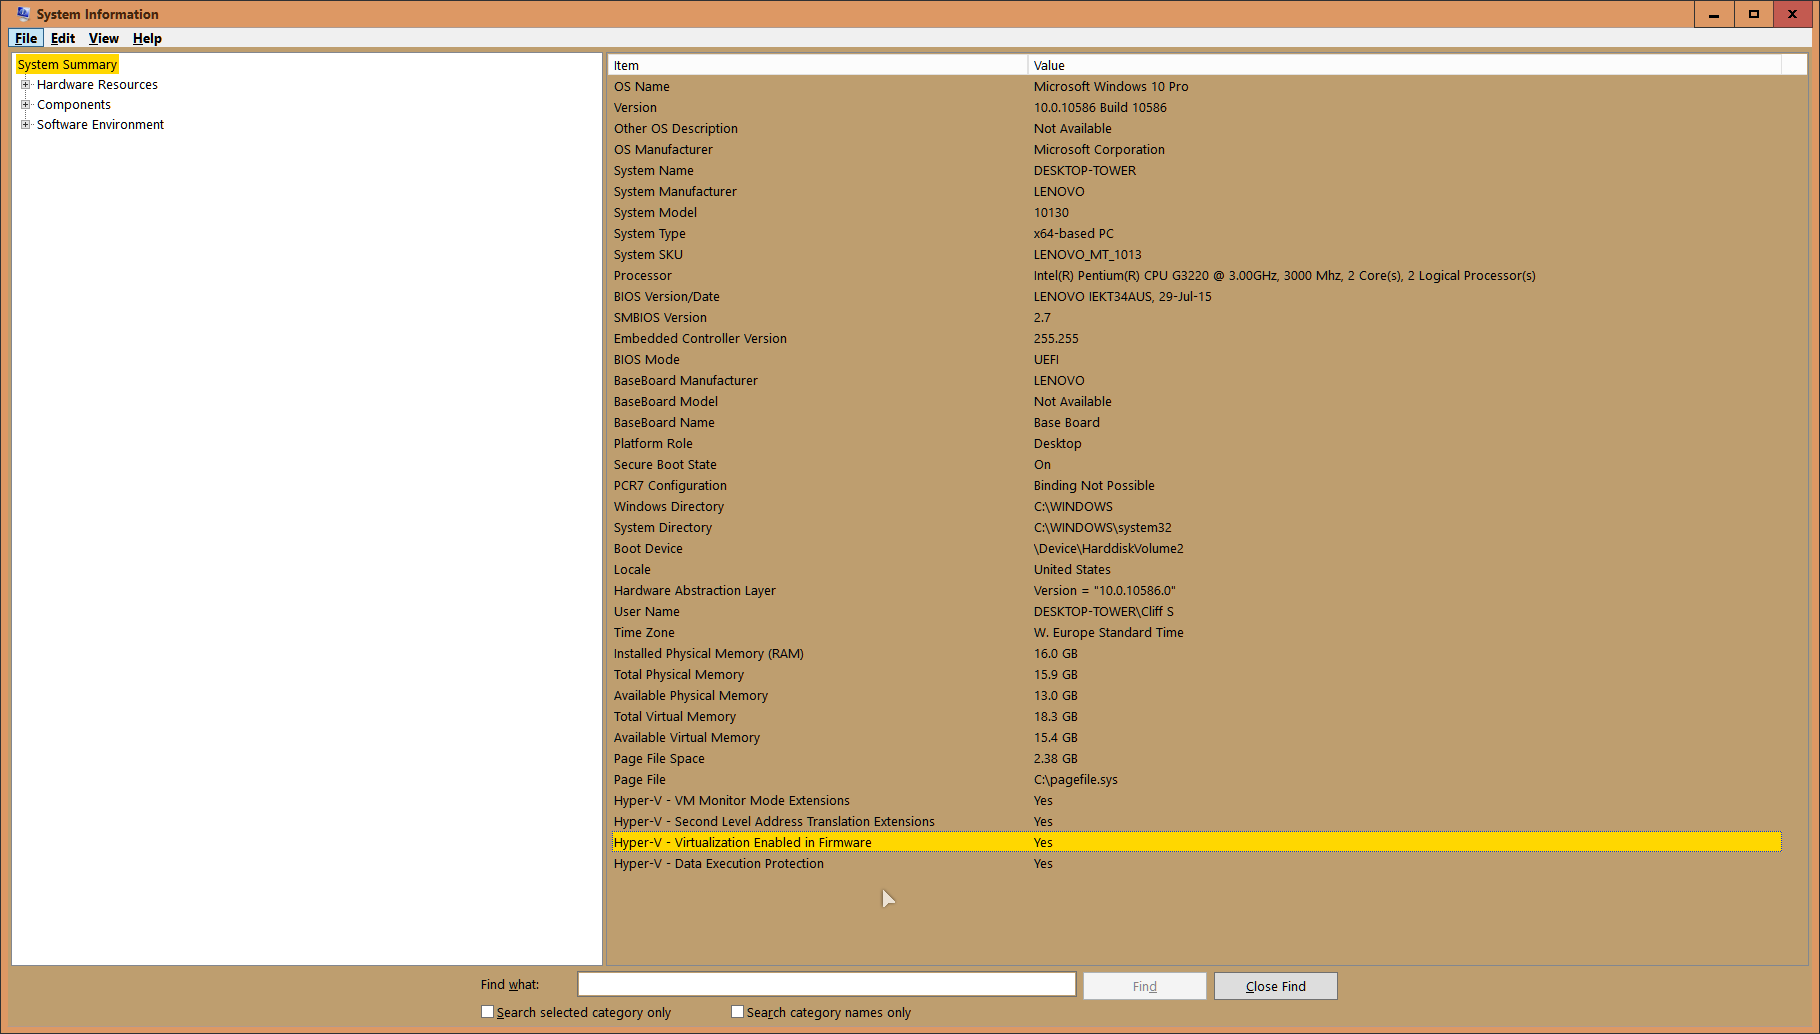Select the Total Virtual Memory row
The width and height of the screenshot is (1820, 1034).
tap(1196, 716)
